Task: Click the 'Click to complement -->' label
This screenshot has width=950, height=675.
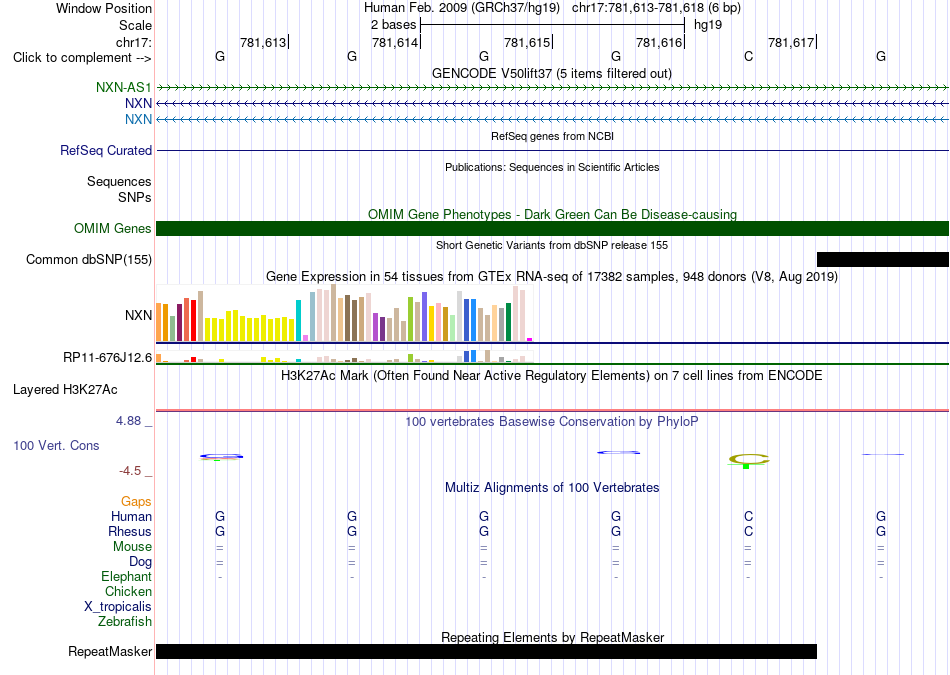Action: pyautogui.click(x=82, y=58)
